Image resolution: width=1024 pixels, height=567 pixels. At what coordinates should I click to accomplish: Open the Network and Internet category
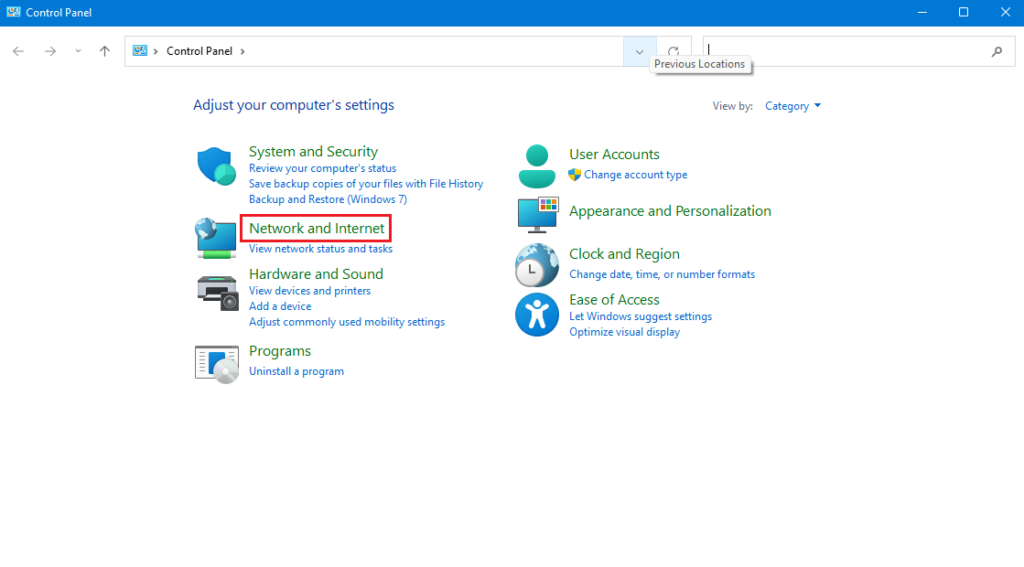[x=316, y=229]
